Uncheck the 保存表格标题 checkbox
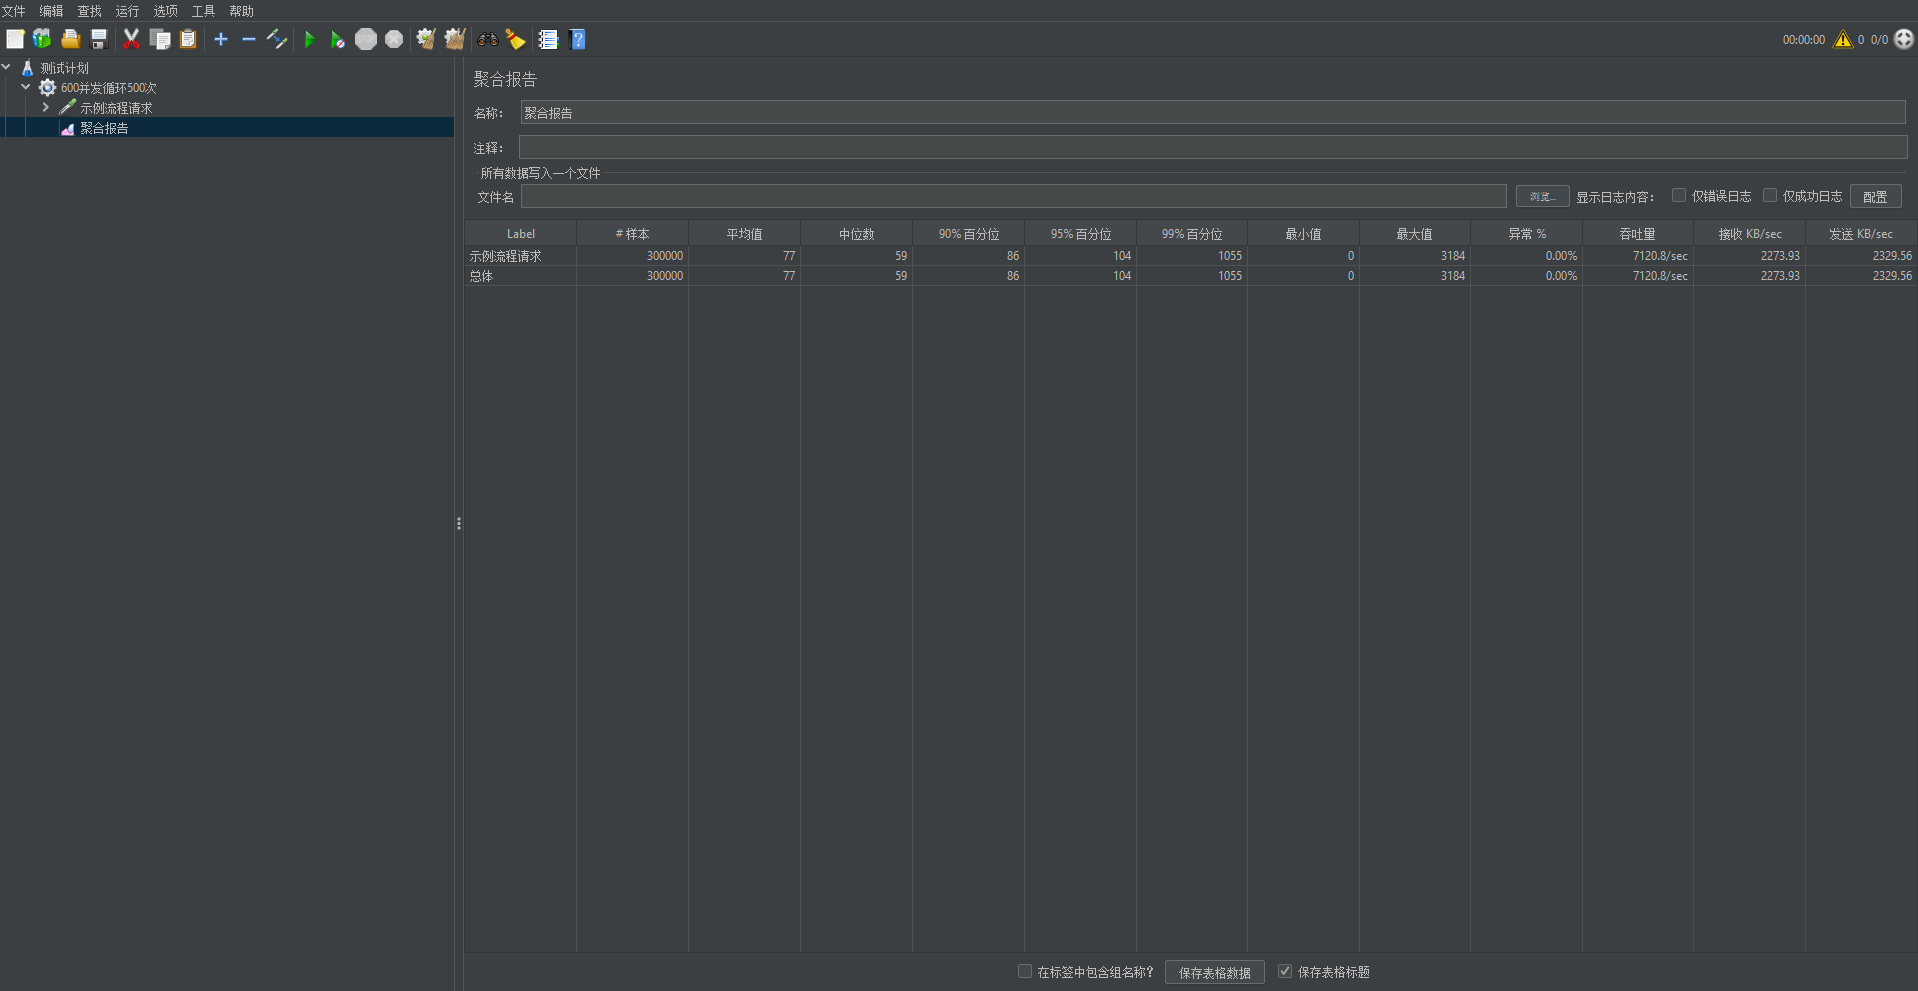The image size is (1918, 991). [1285, 971]
